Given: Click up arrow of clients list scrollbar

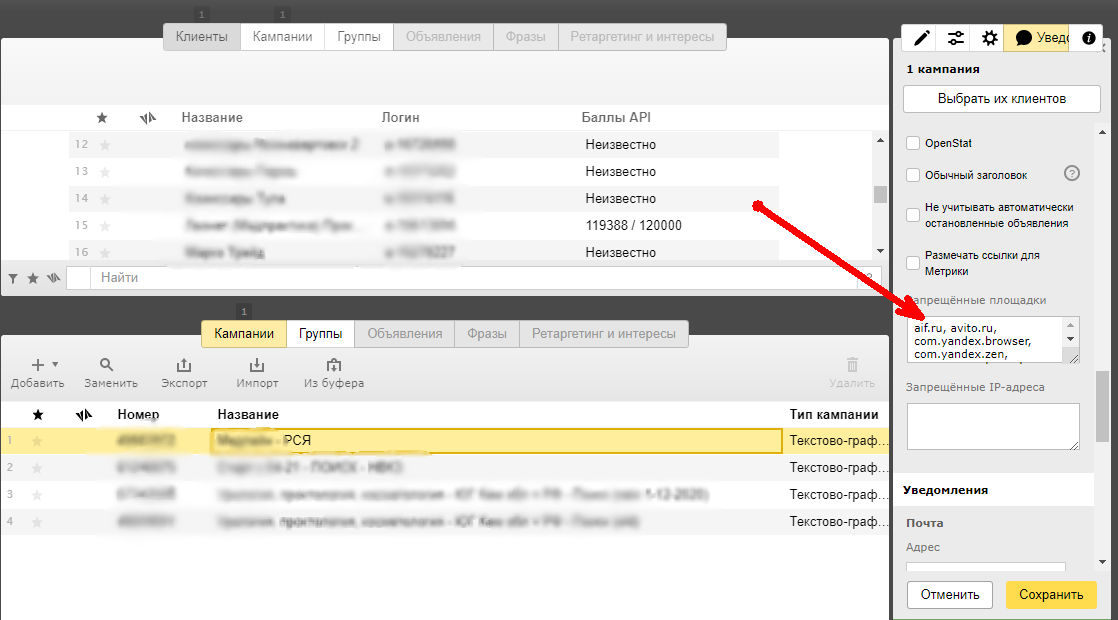Looking at the screenshot, I should (x=880, y=140).
